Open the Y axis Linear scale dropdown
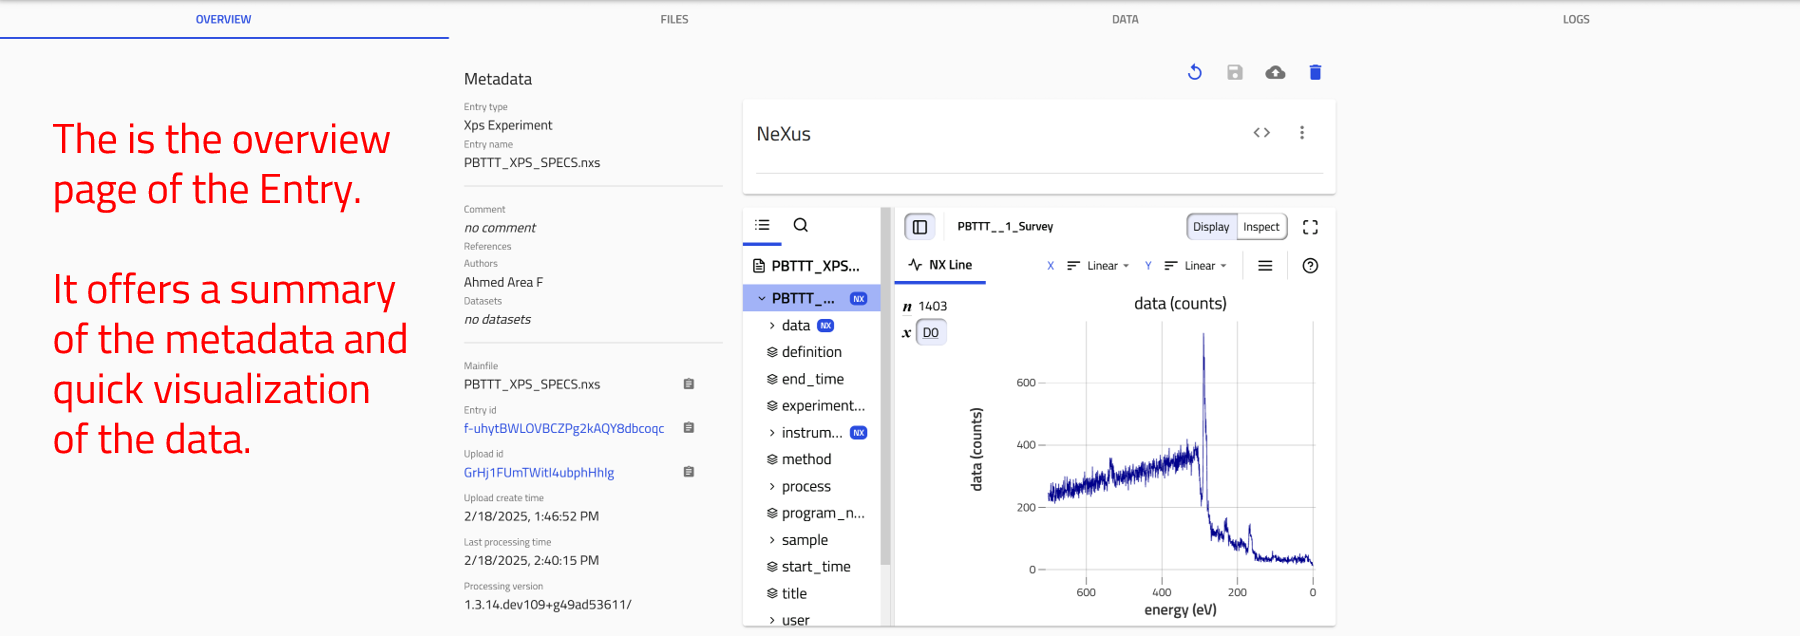The width and height of the screenshot is (1800, 636). (x=1197, y=266)
